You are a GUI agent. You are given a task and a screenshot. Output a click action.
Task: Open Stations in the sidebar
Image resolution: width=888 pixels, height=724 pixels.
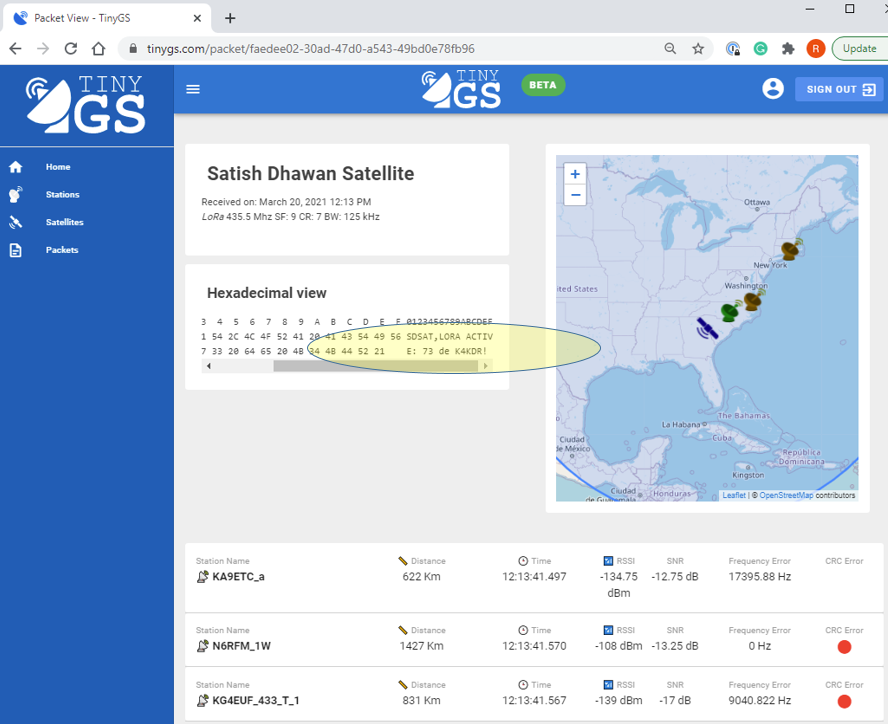pos(62,194)
